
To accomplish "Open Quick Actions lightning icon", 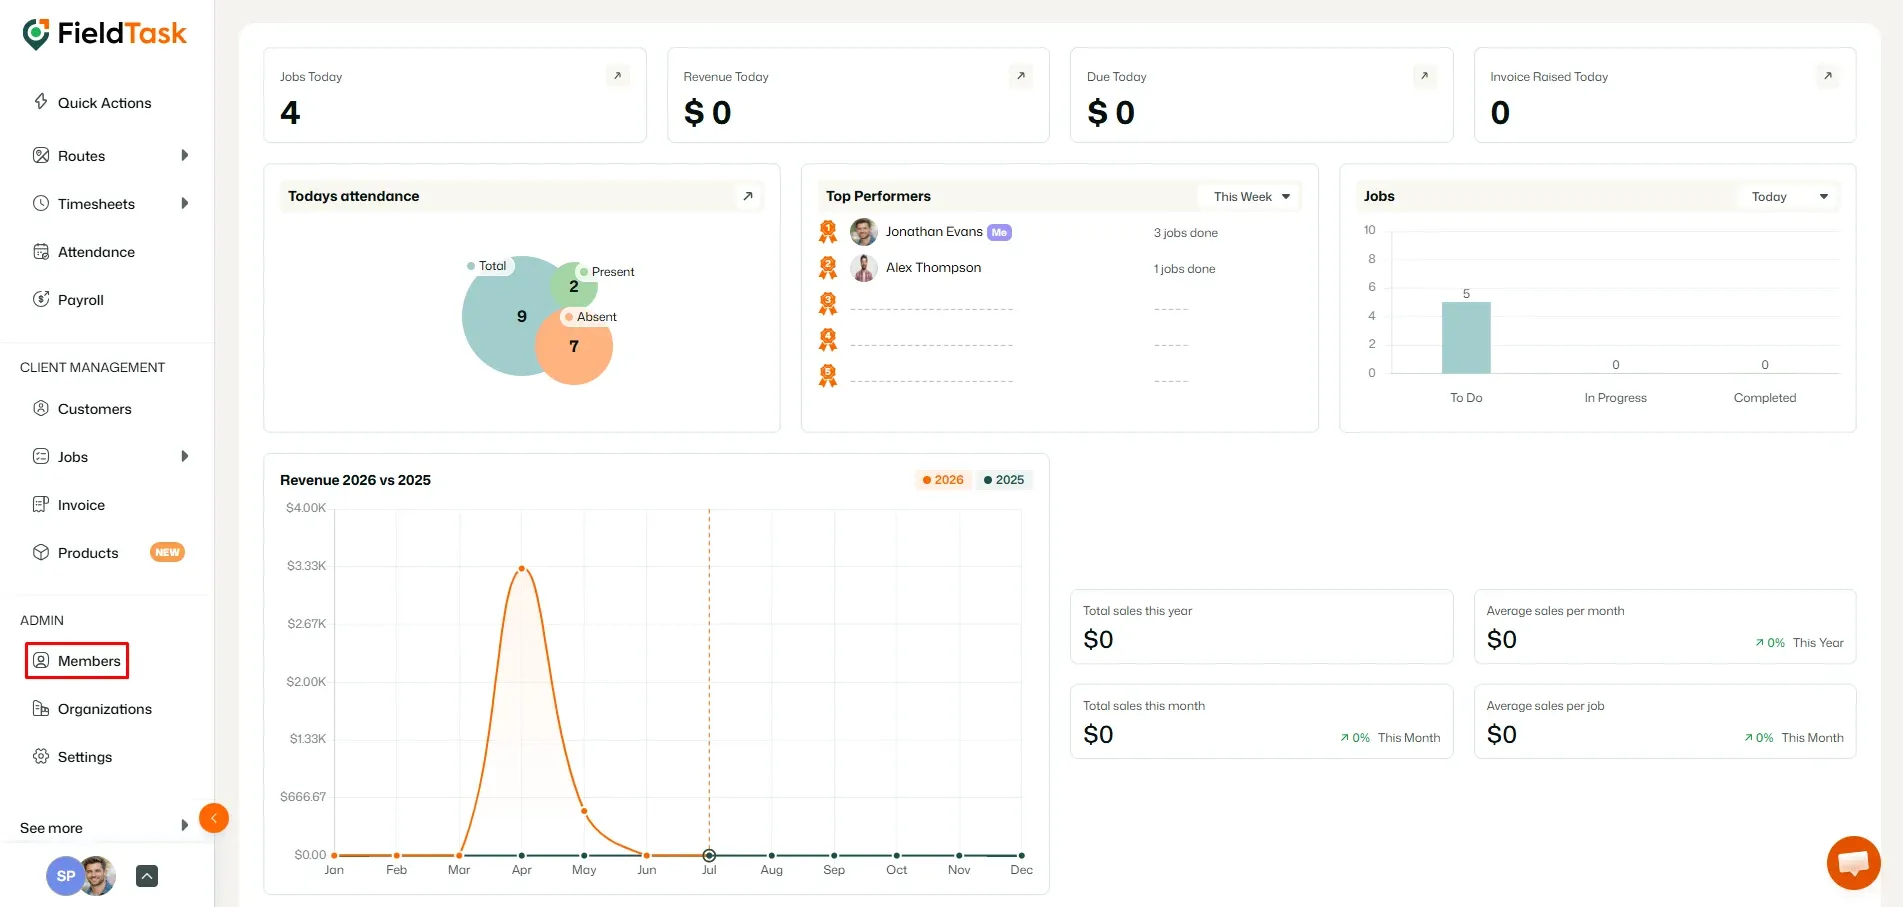I will [41, 101].
